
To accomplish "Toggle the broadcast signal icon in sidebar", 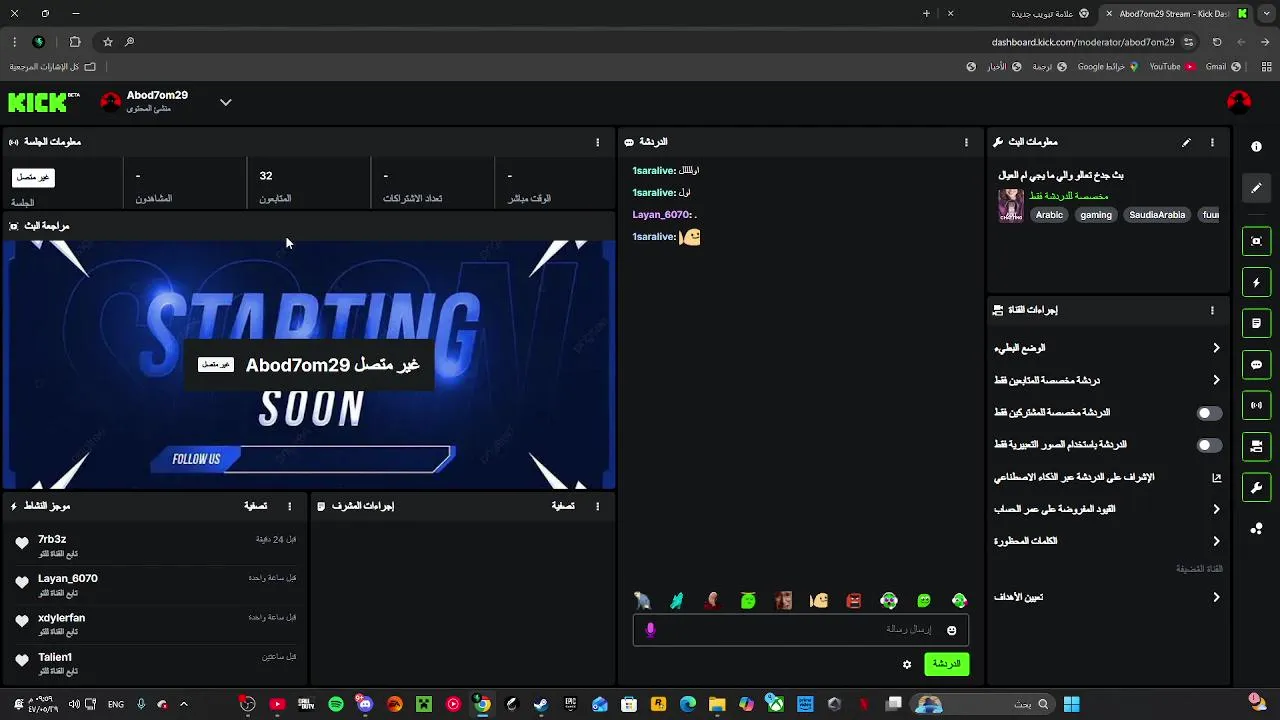I will coord(1256,406).
